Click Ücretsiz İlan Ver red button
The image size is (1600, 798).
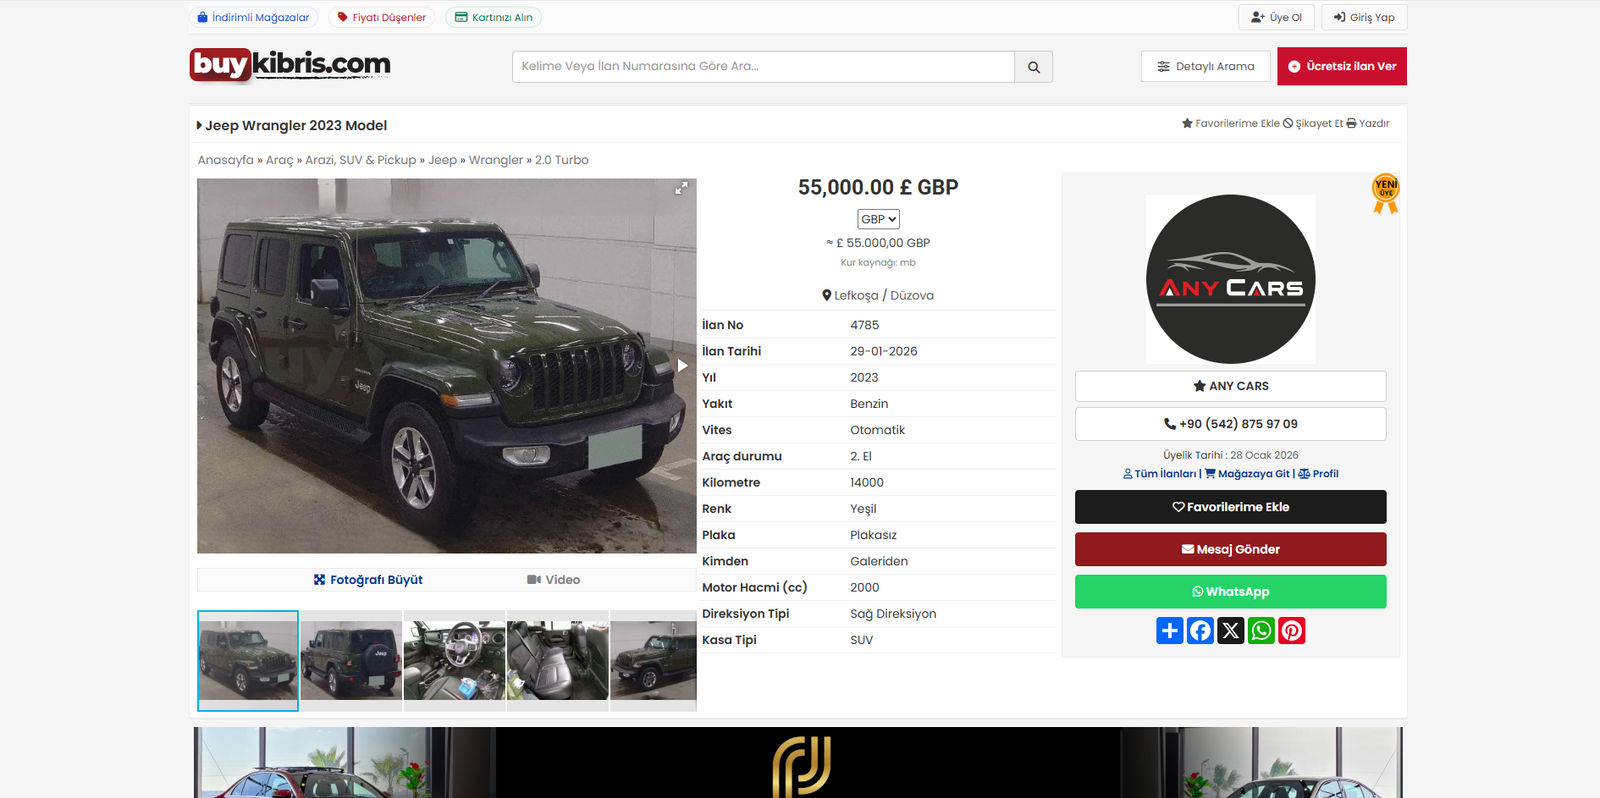click(x=1342, y=66)
